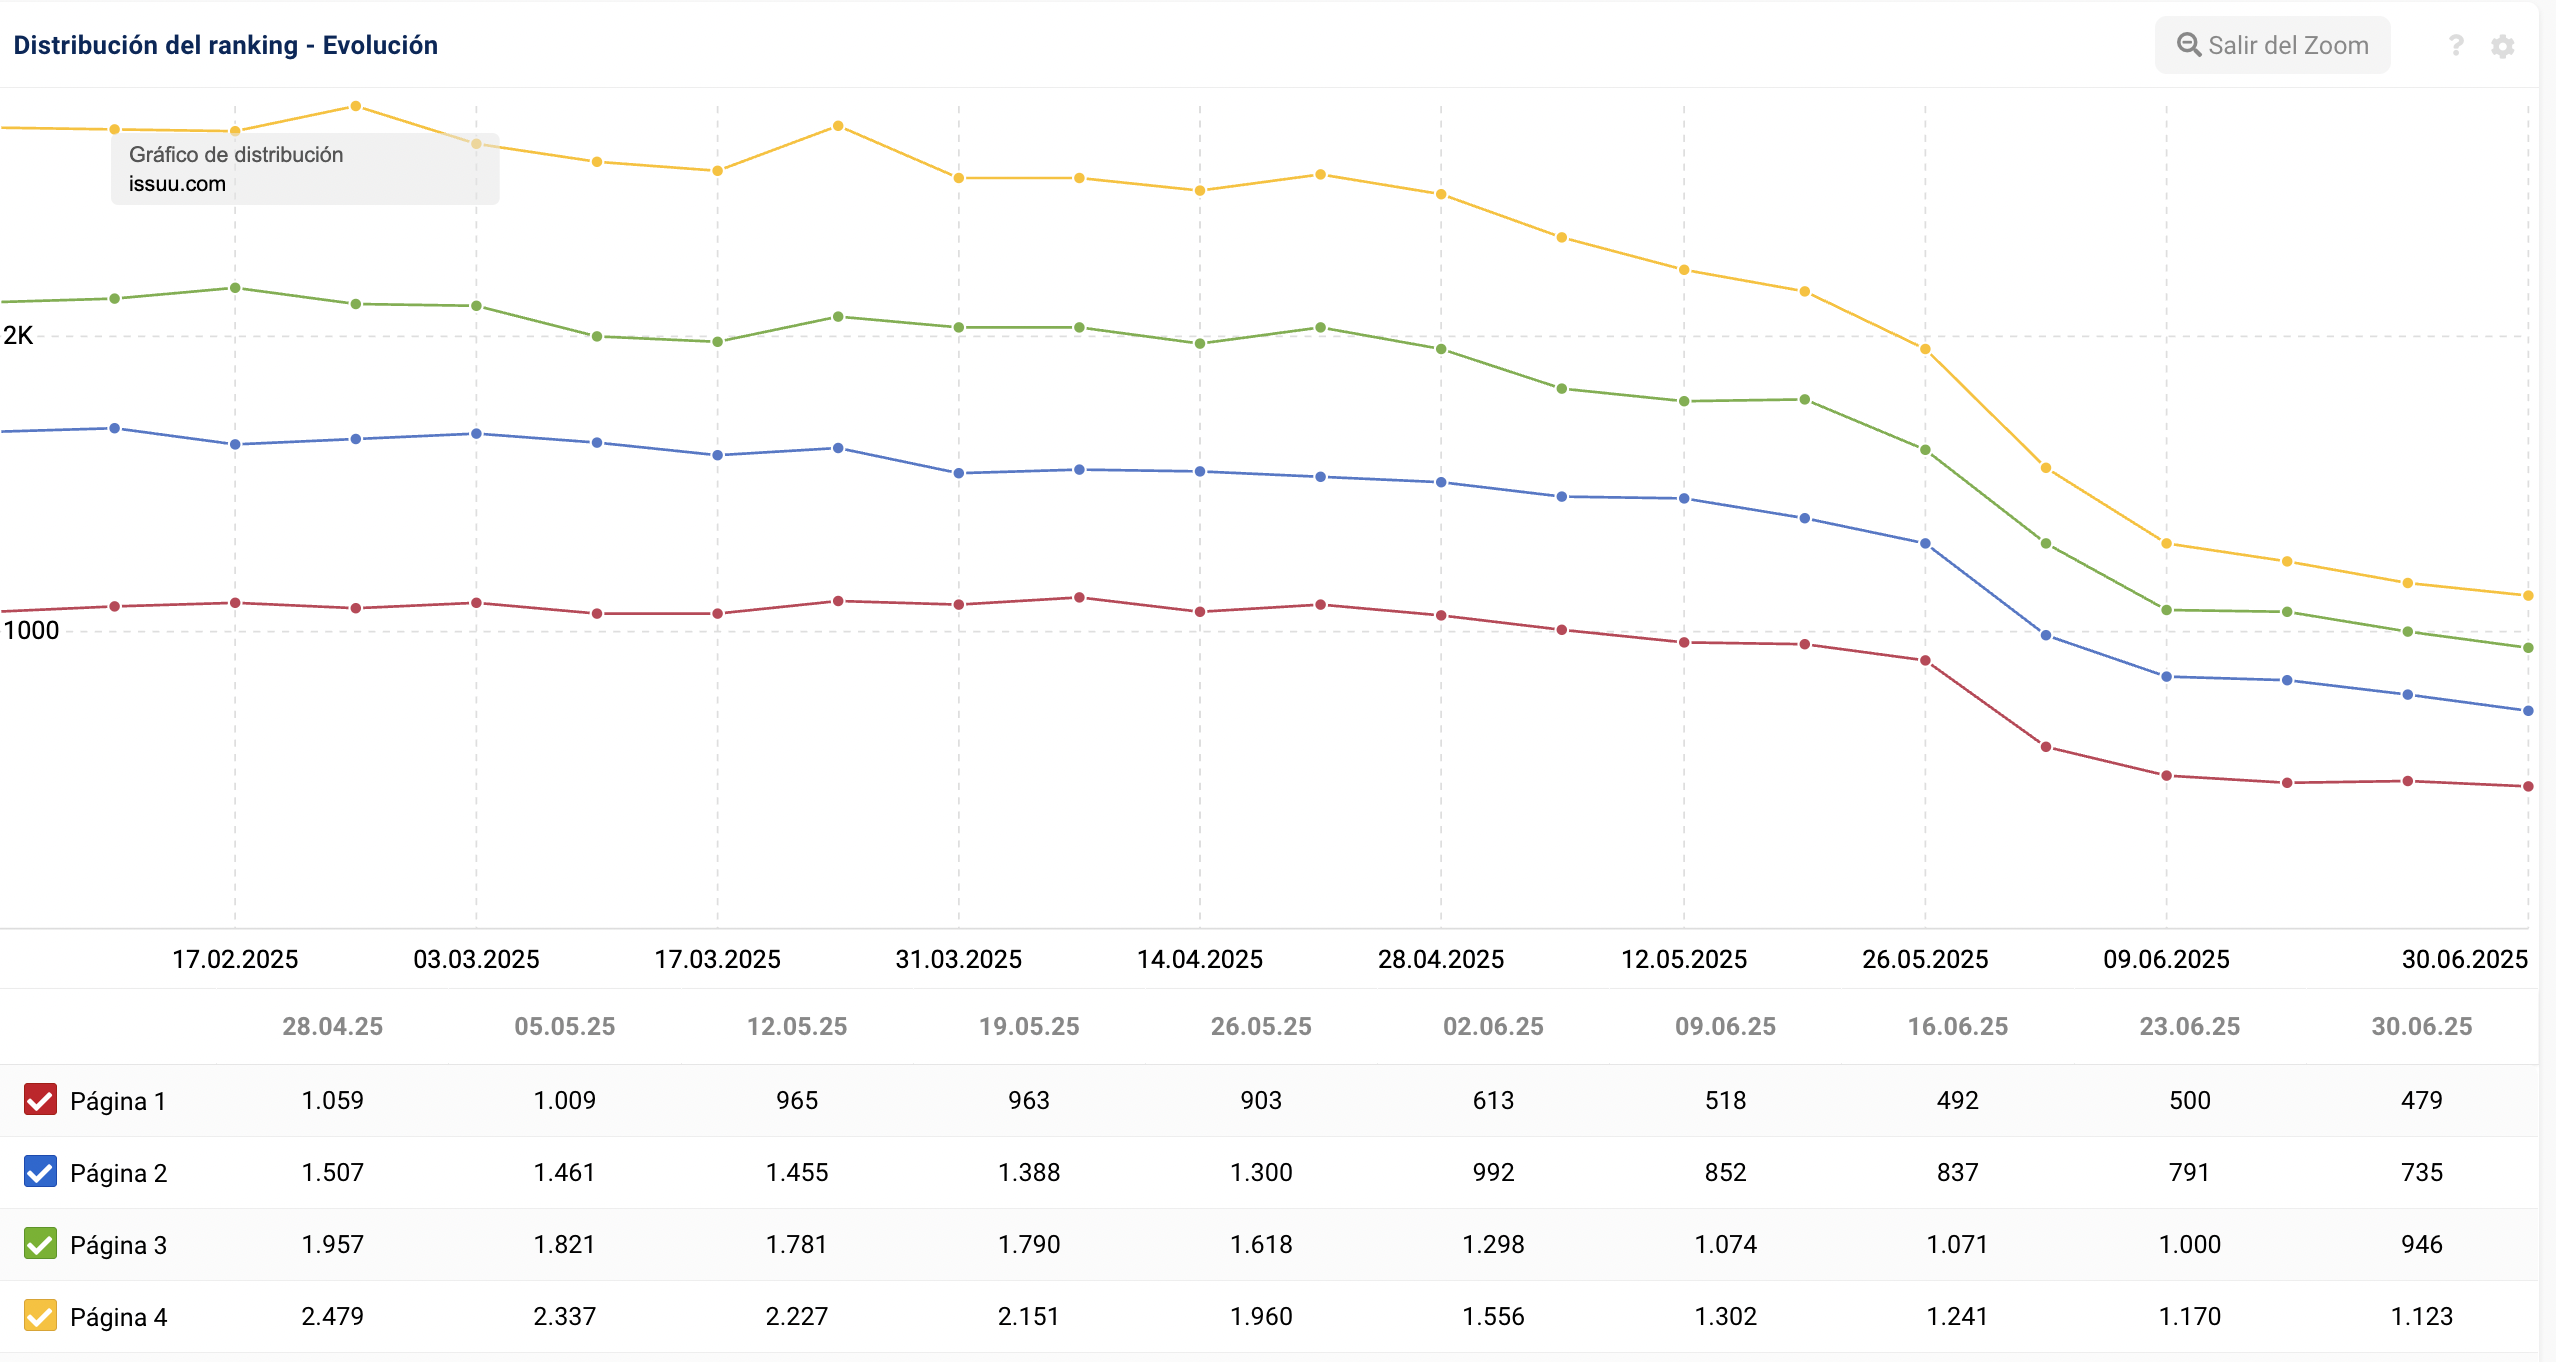Image resolution: width=2556 pixels, height=1362 pixels.
Task: Click the Gráfico de distribución issuu.com tooltip
Action: [304, 169]
